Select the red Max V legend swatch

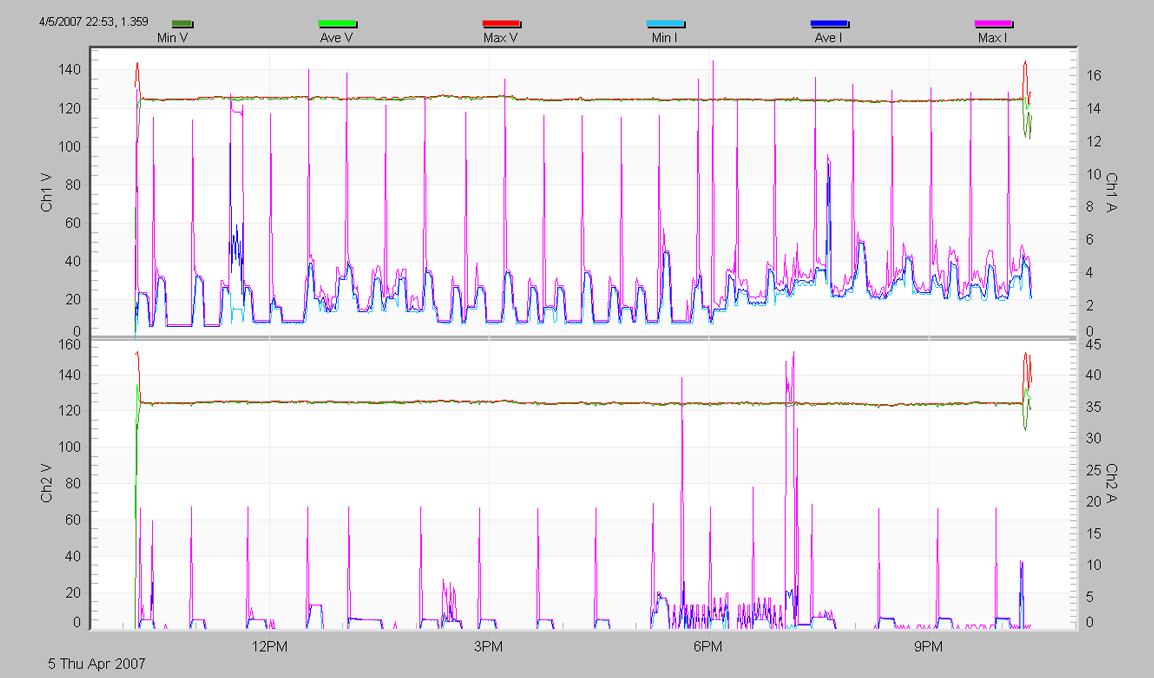tap(501, 23)
